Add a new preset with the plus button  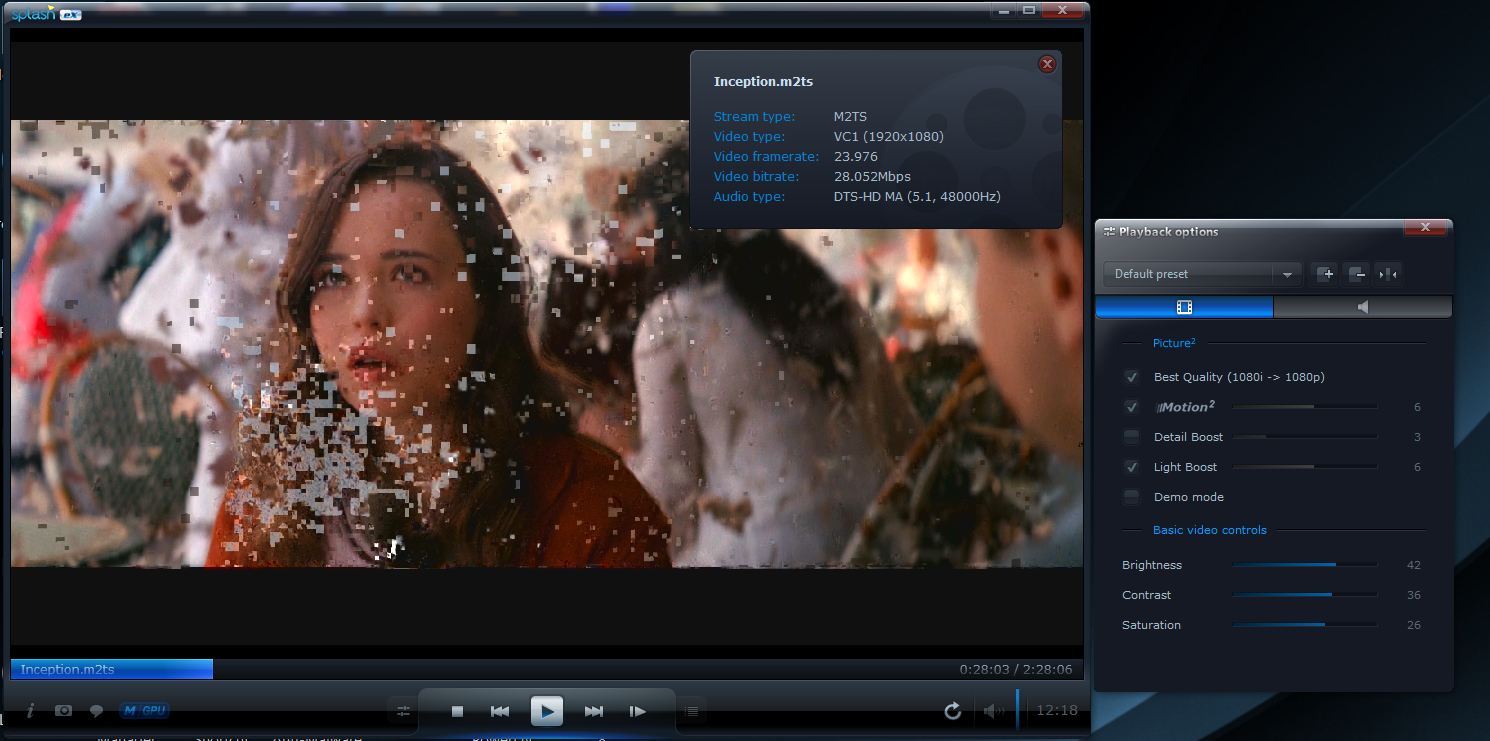1326,274
